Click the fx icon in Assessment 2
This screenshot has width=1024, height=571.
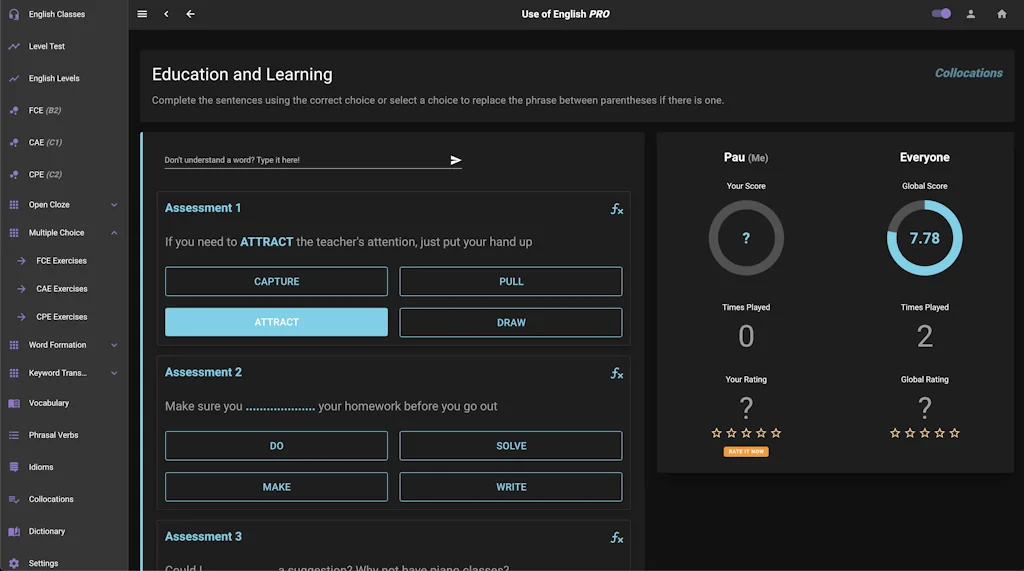click(x=616, y=374)
